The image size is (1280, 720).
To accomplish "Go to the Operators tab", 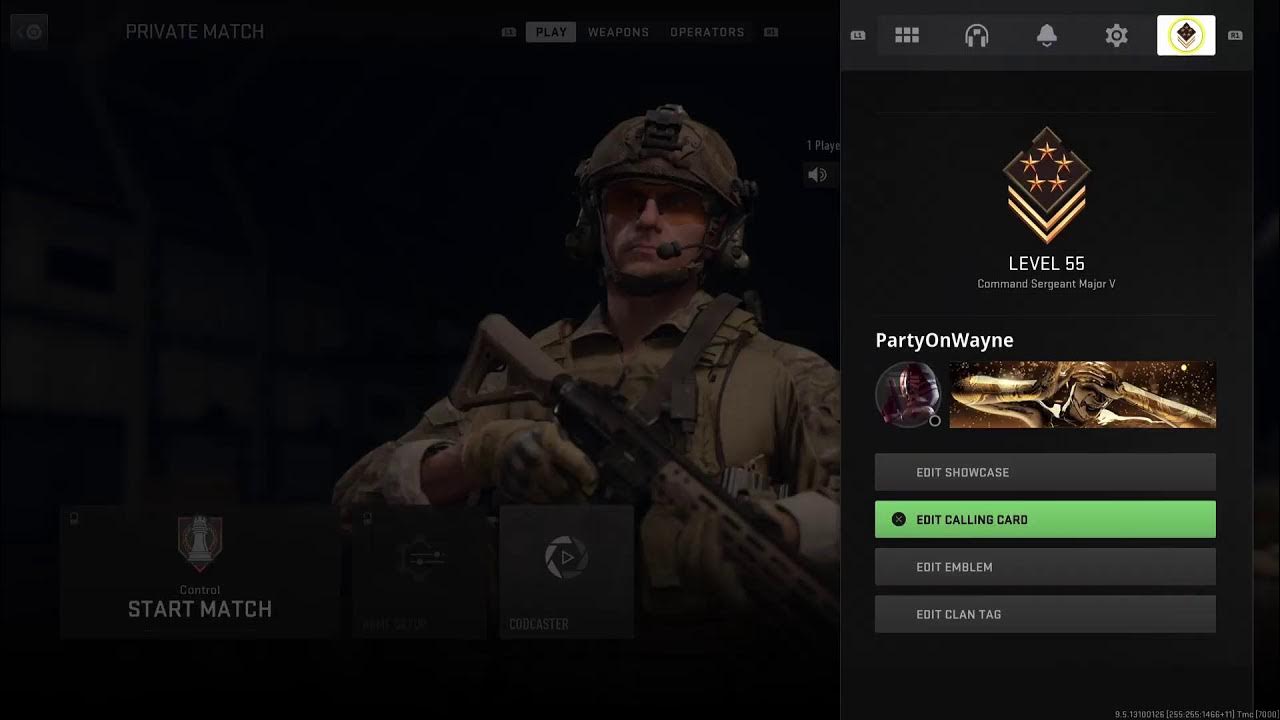I will pyautogui.click(x=707, y=32).
